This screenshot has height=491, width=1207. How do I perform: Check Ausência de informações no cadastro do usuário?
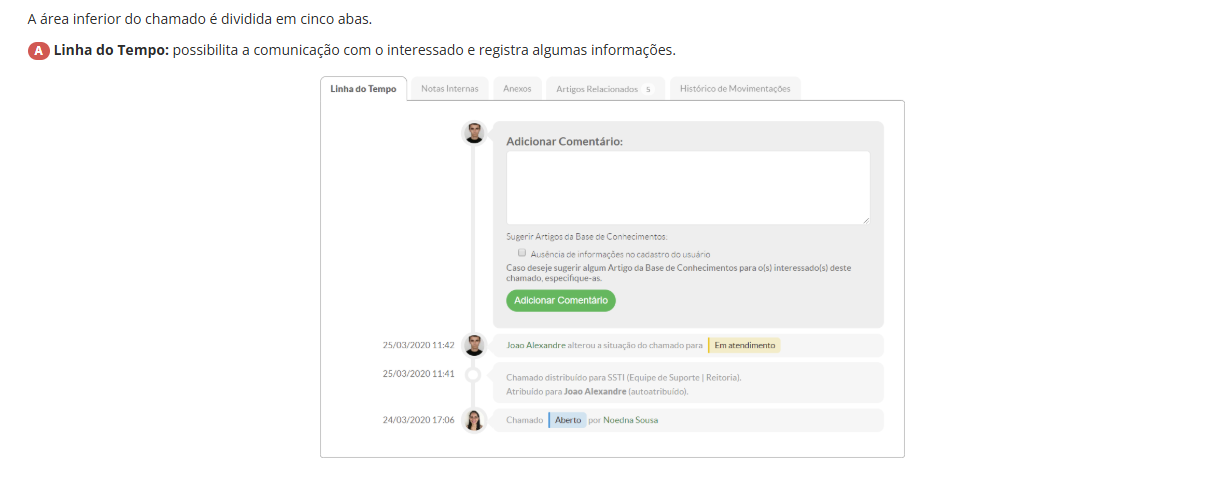(x=522, y=253)
